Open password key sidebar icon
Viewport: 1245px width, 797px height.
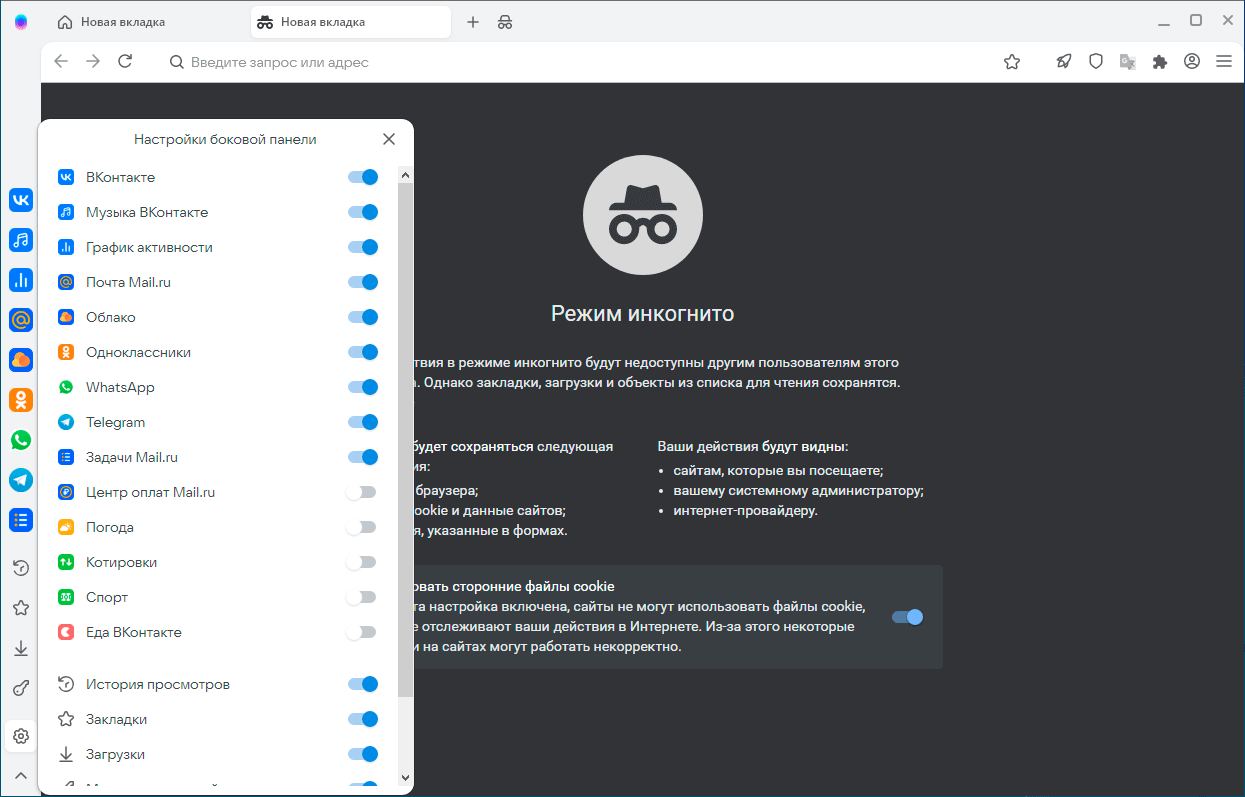21,688
